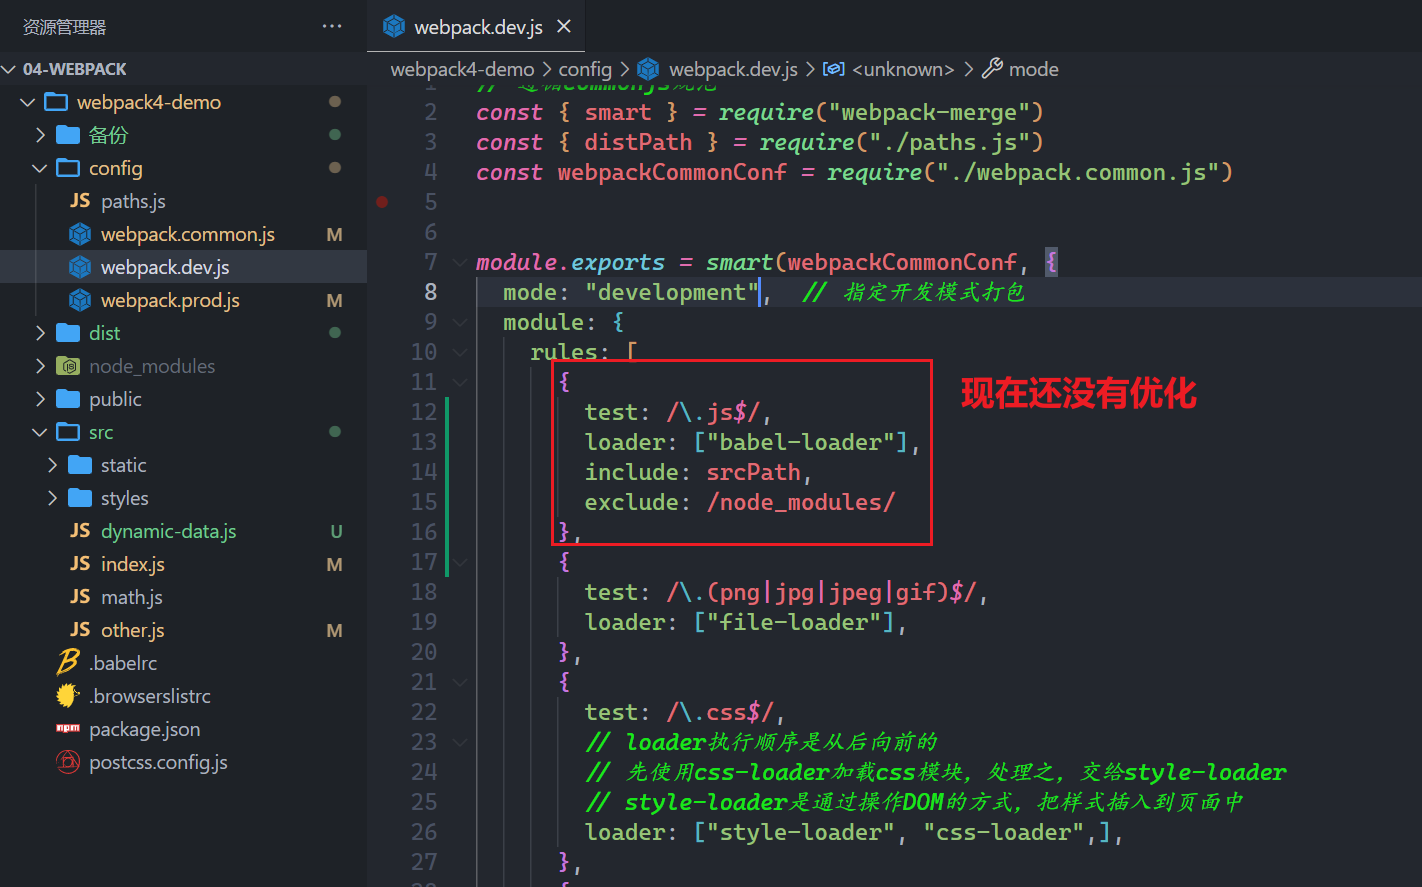1422x887 pixels.
Task: Expand the styles folder chevron
Action: pos(52,498)
